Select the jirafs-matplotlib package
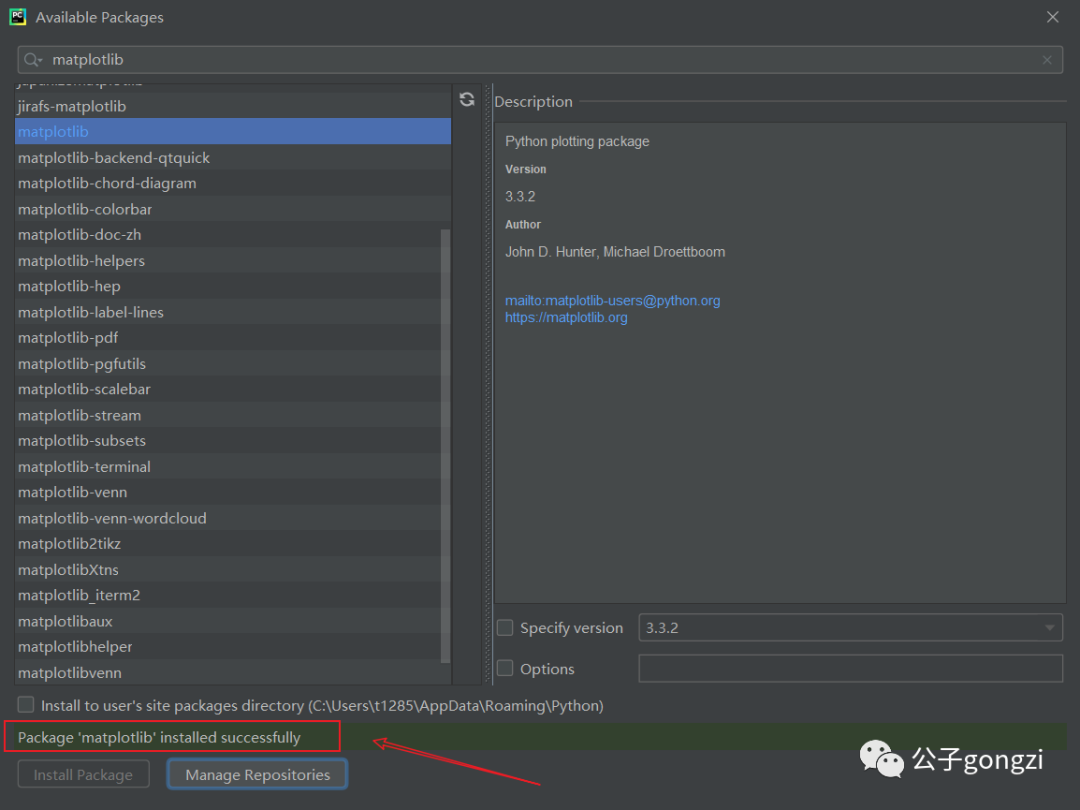The image size is (1080, 810). click(233, 106)
